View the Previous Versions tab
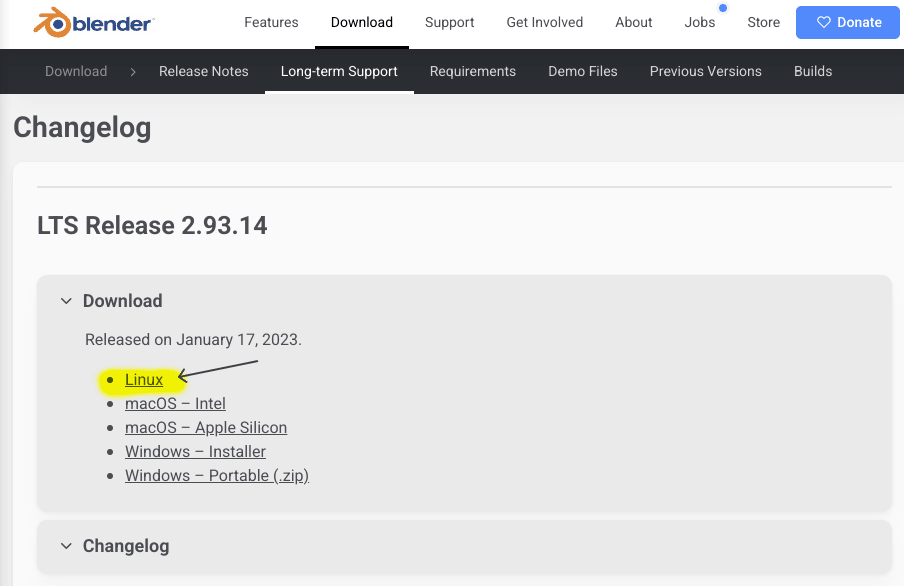Viewport: 904px width, 586px height. (x=705, y=71)
